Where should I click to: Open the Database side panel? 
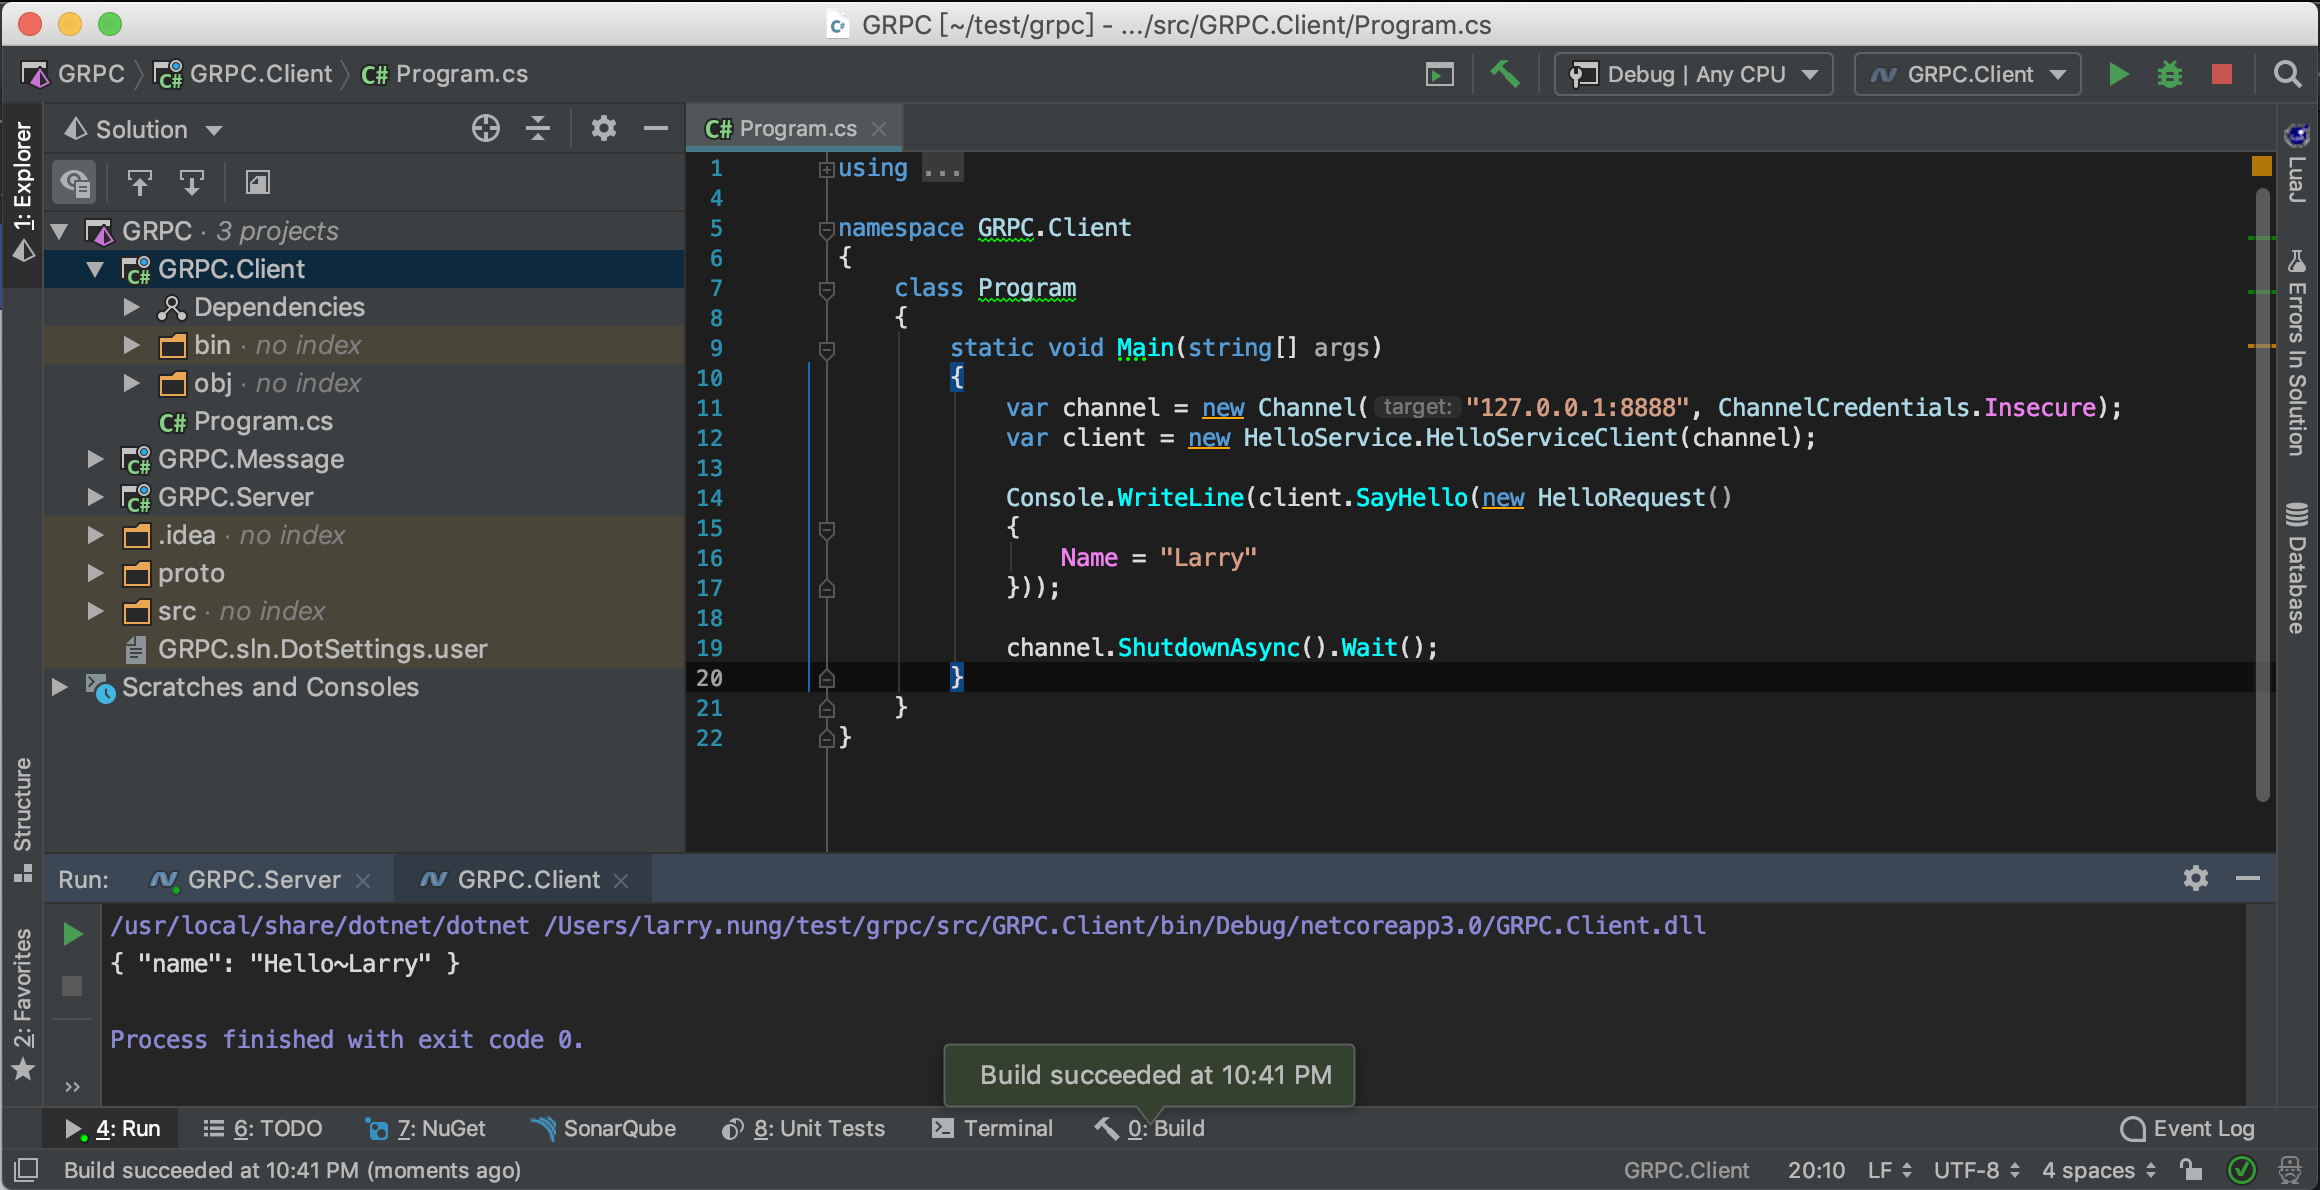tap(2297, 568)
